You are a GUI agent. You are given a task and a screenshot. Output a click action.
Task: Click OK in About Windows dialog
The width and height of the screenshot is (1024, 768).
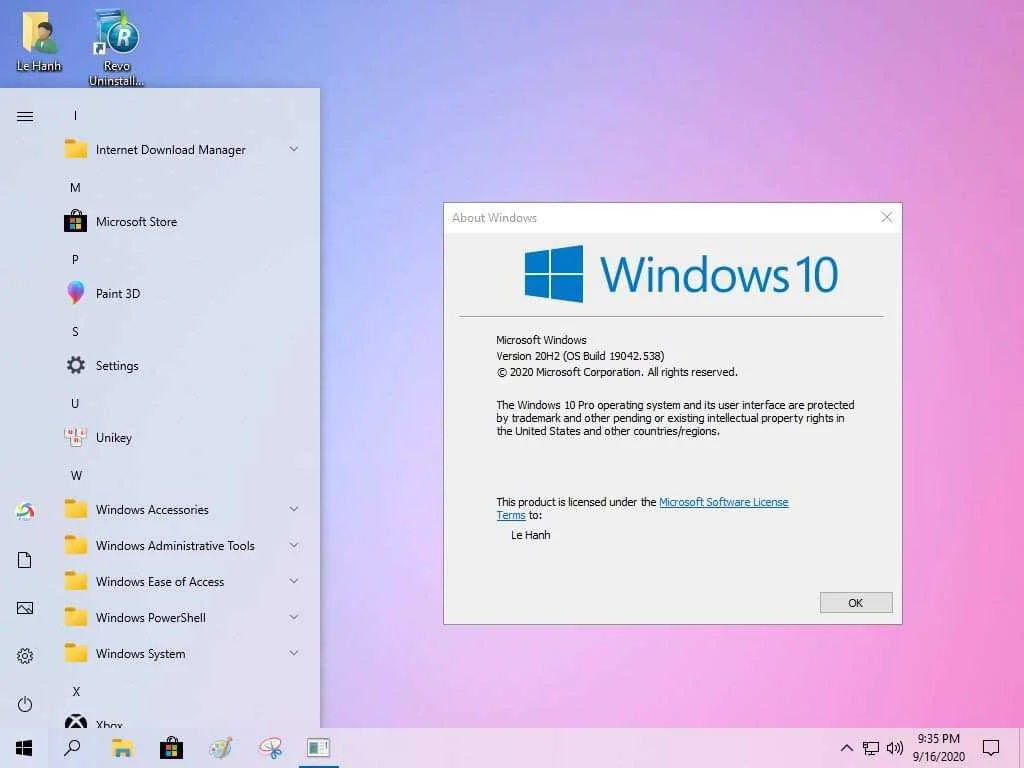click(856, 603)
